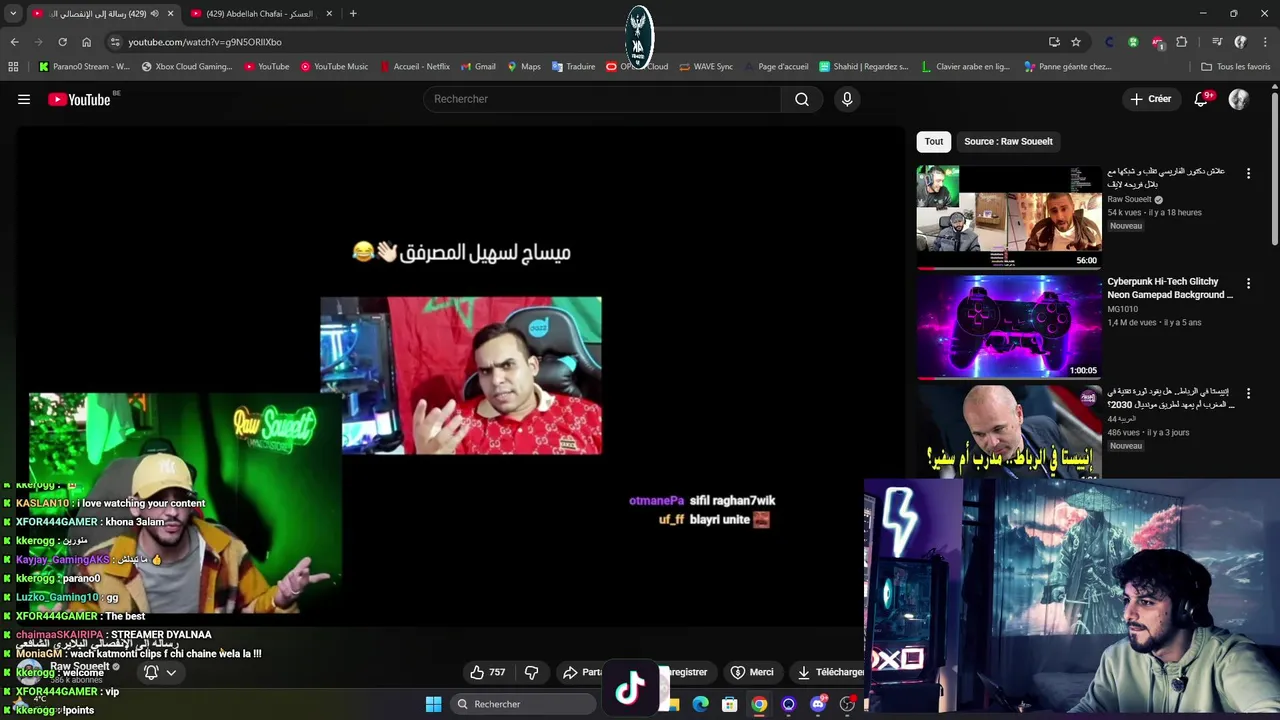Bookmark this page with the star icon
The image size is (1280, 720).
pos(1076,42)
